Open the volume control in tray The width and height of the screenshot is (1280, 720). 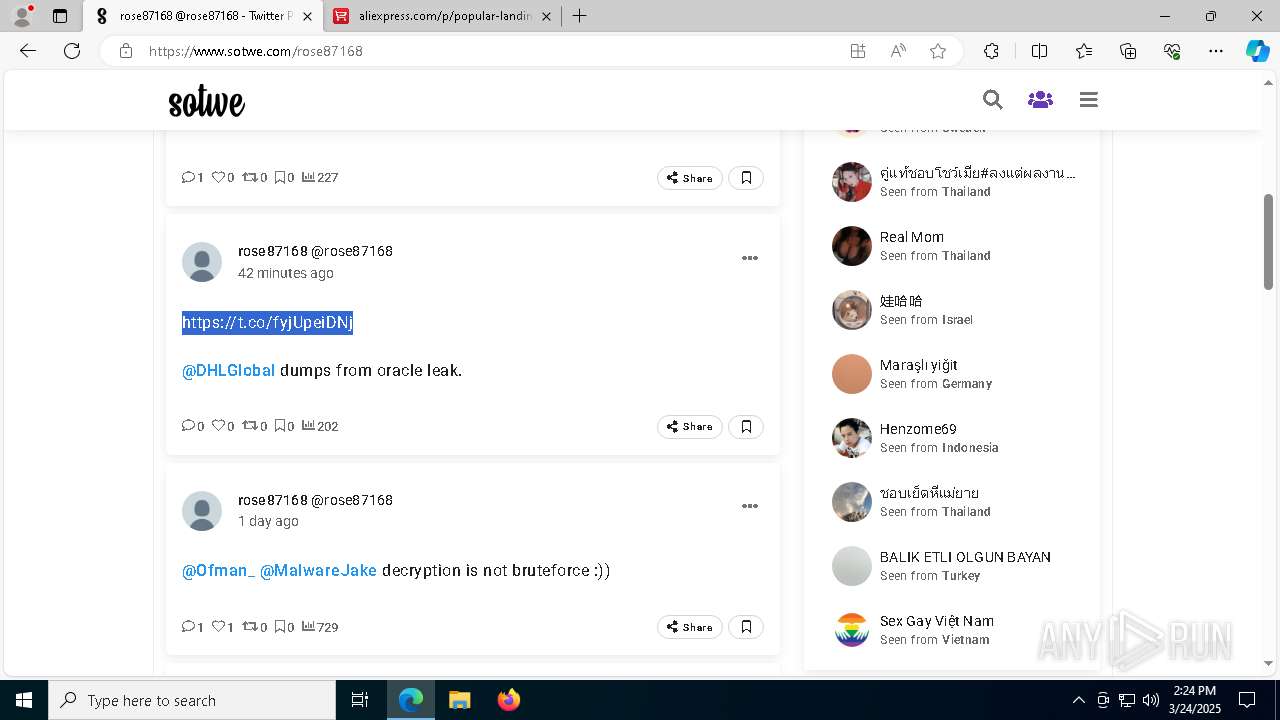pyautogui.click(x=1150, y=700)
